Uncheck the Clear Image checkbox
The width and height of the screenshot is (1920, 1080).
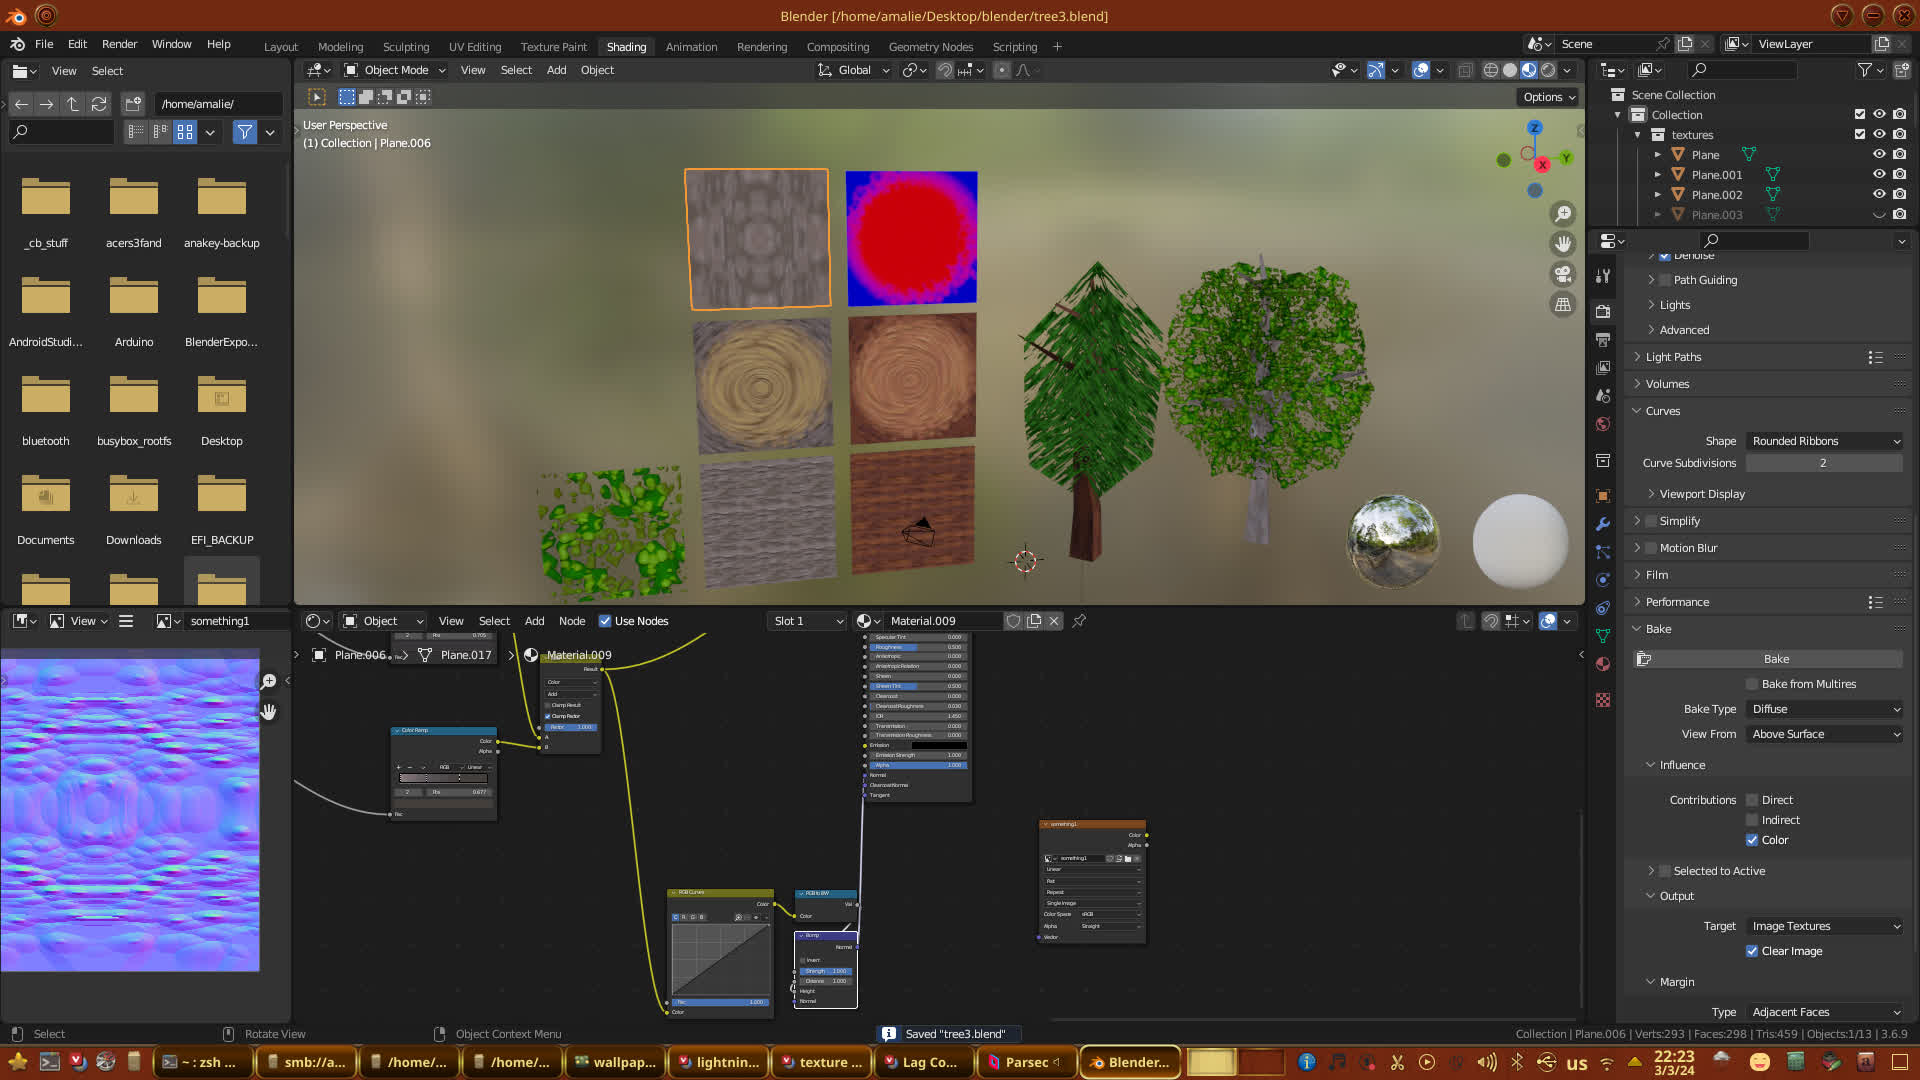click(x=1752, y=951)
